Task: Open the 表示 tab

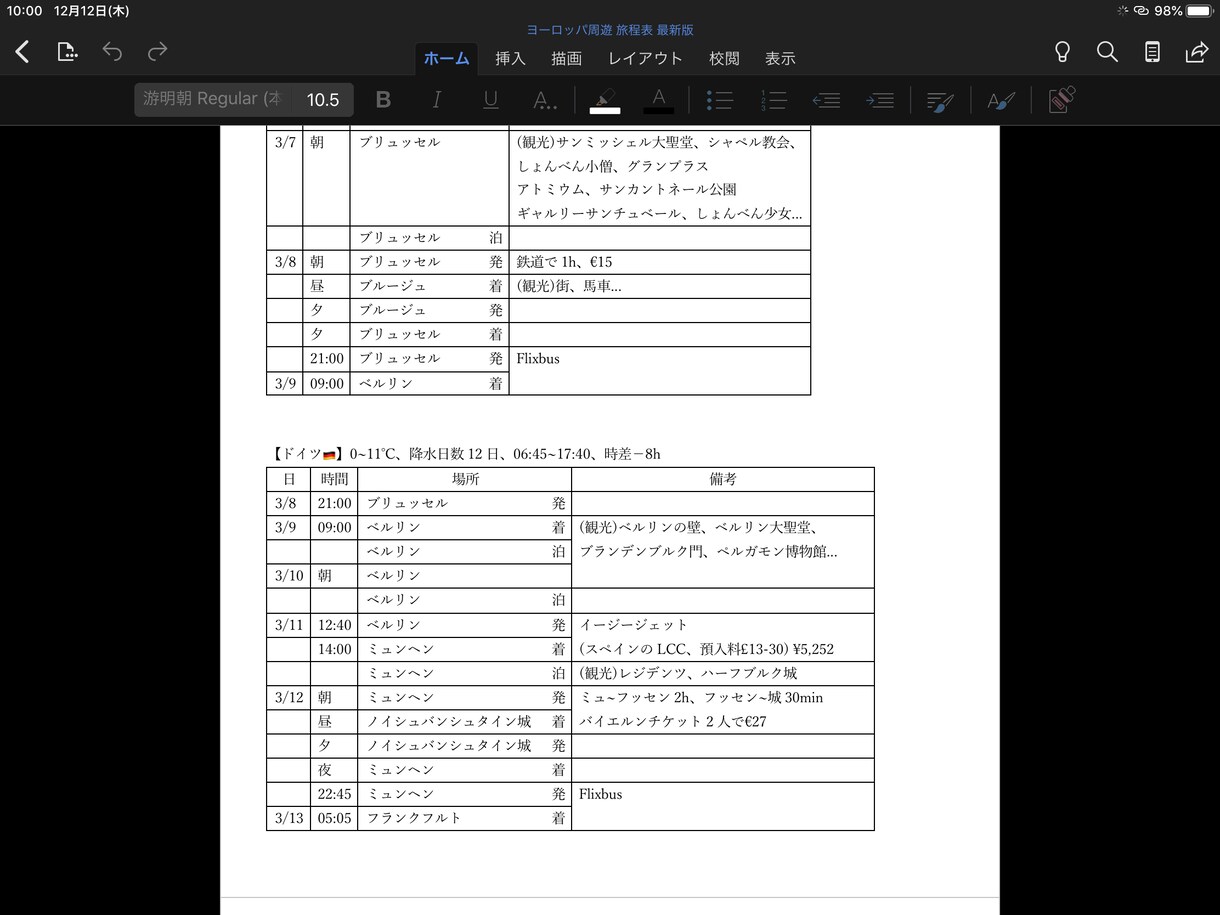Action: coord(780,58)
